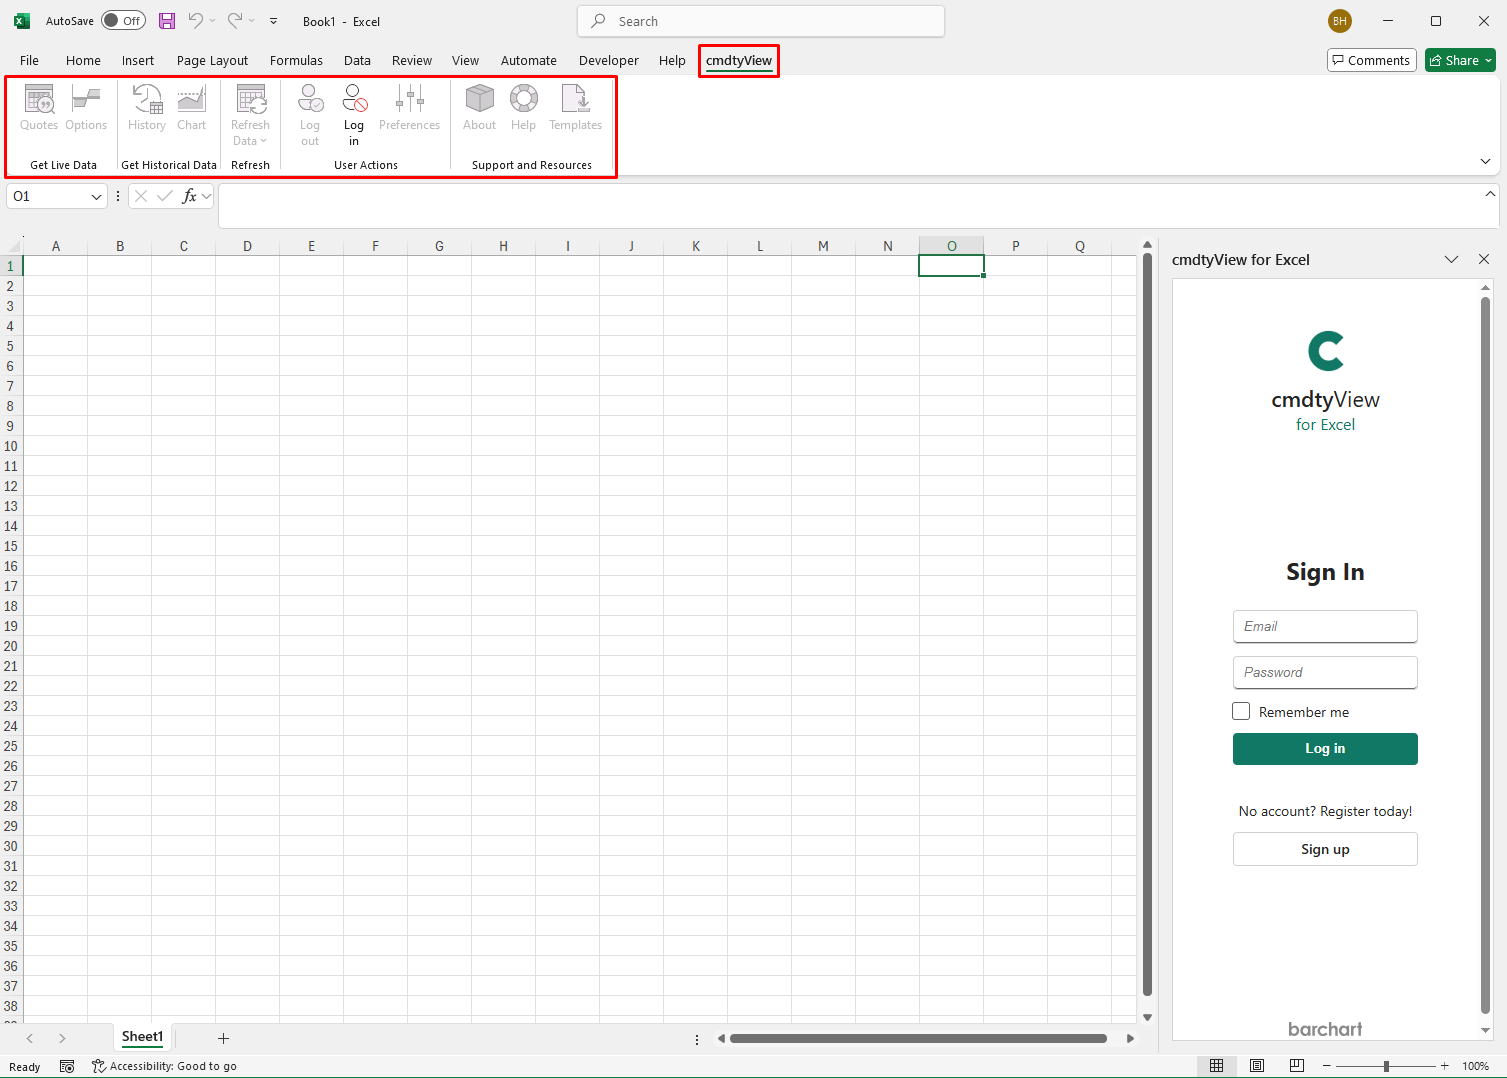Select the Sheet1 tab
Screen dimensions: 1507x1078
(142, 1037)
